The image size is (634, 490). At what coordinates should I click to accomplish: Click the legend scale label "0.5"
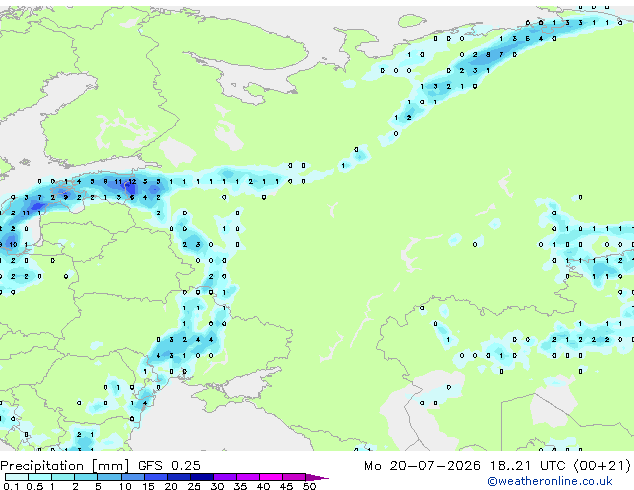click(34, 486)
